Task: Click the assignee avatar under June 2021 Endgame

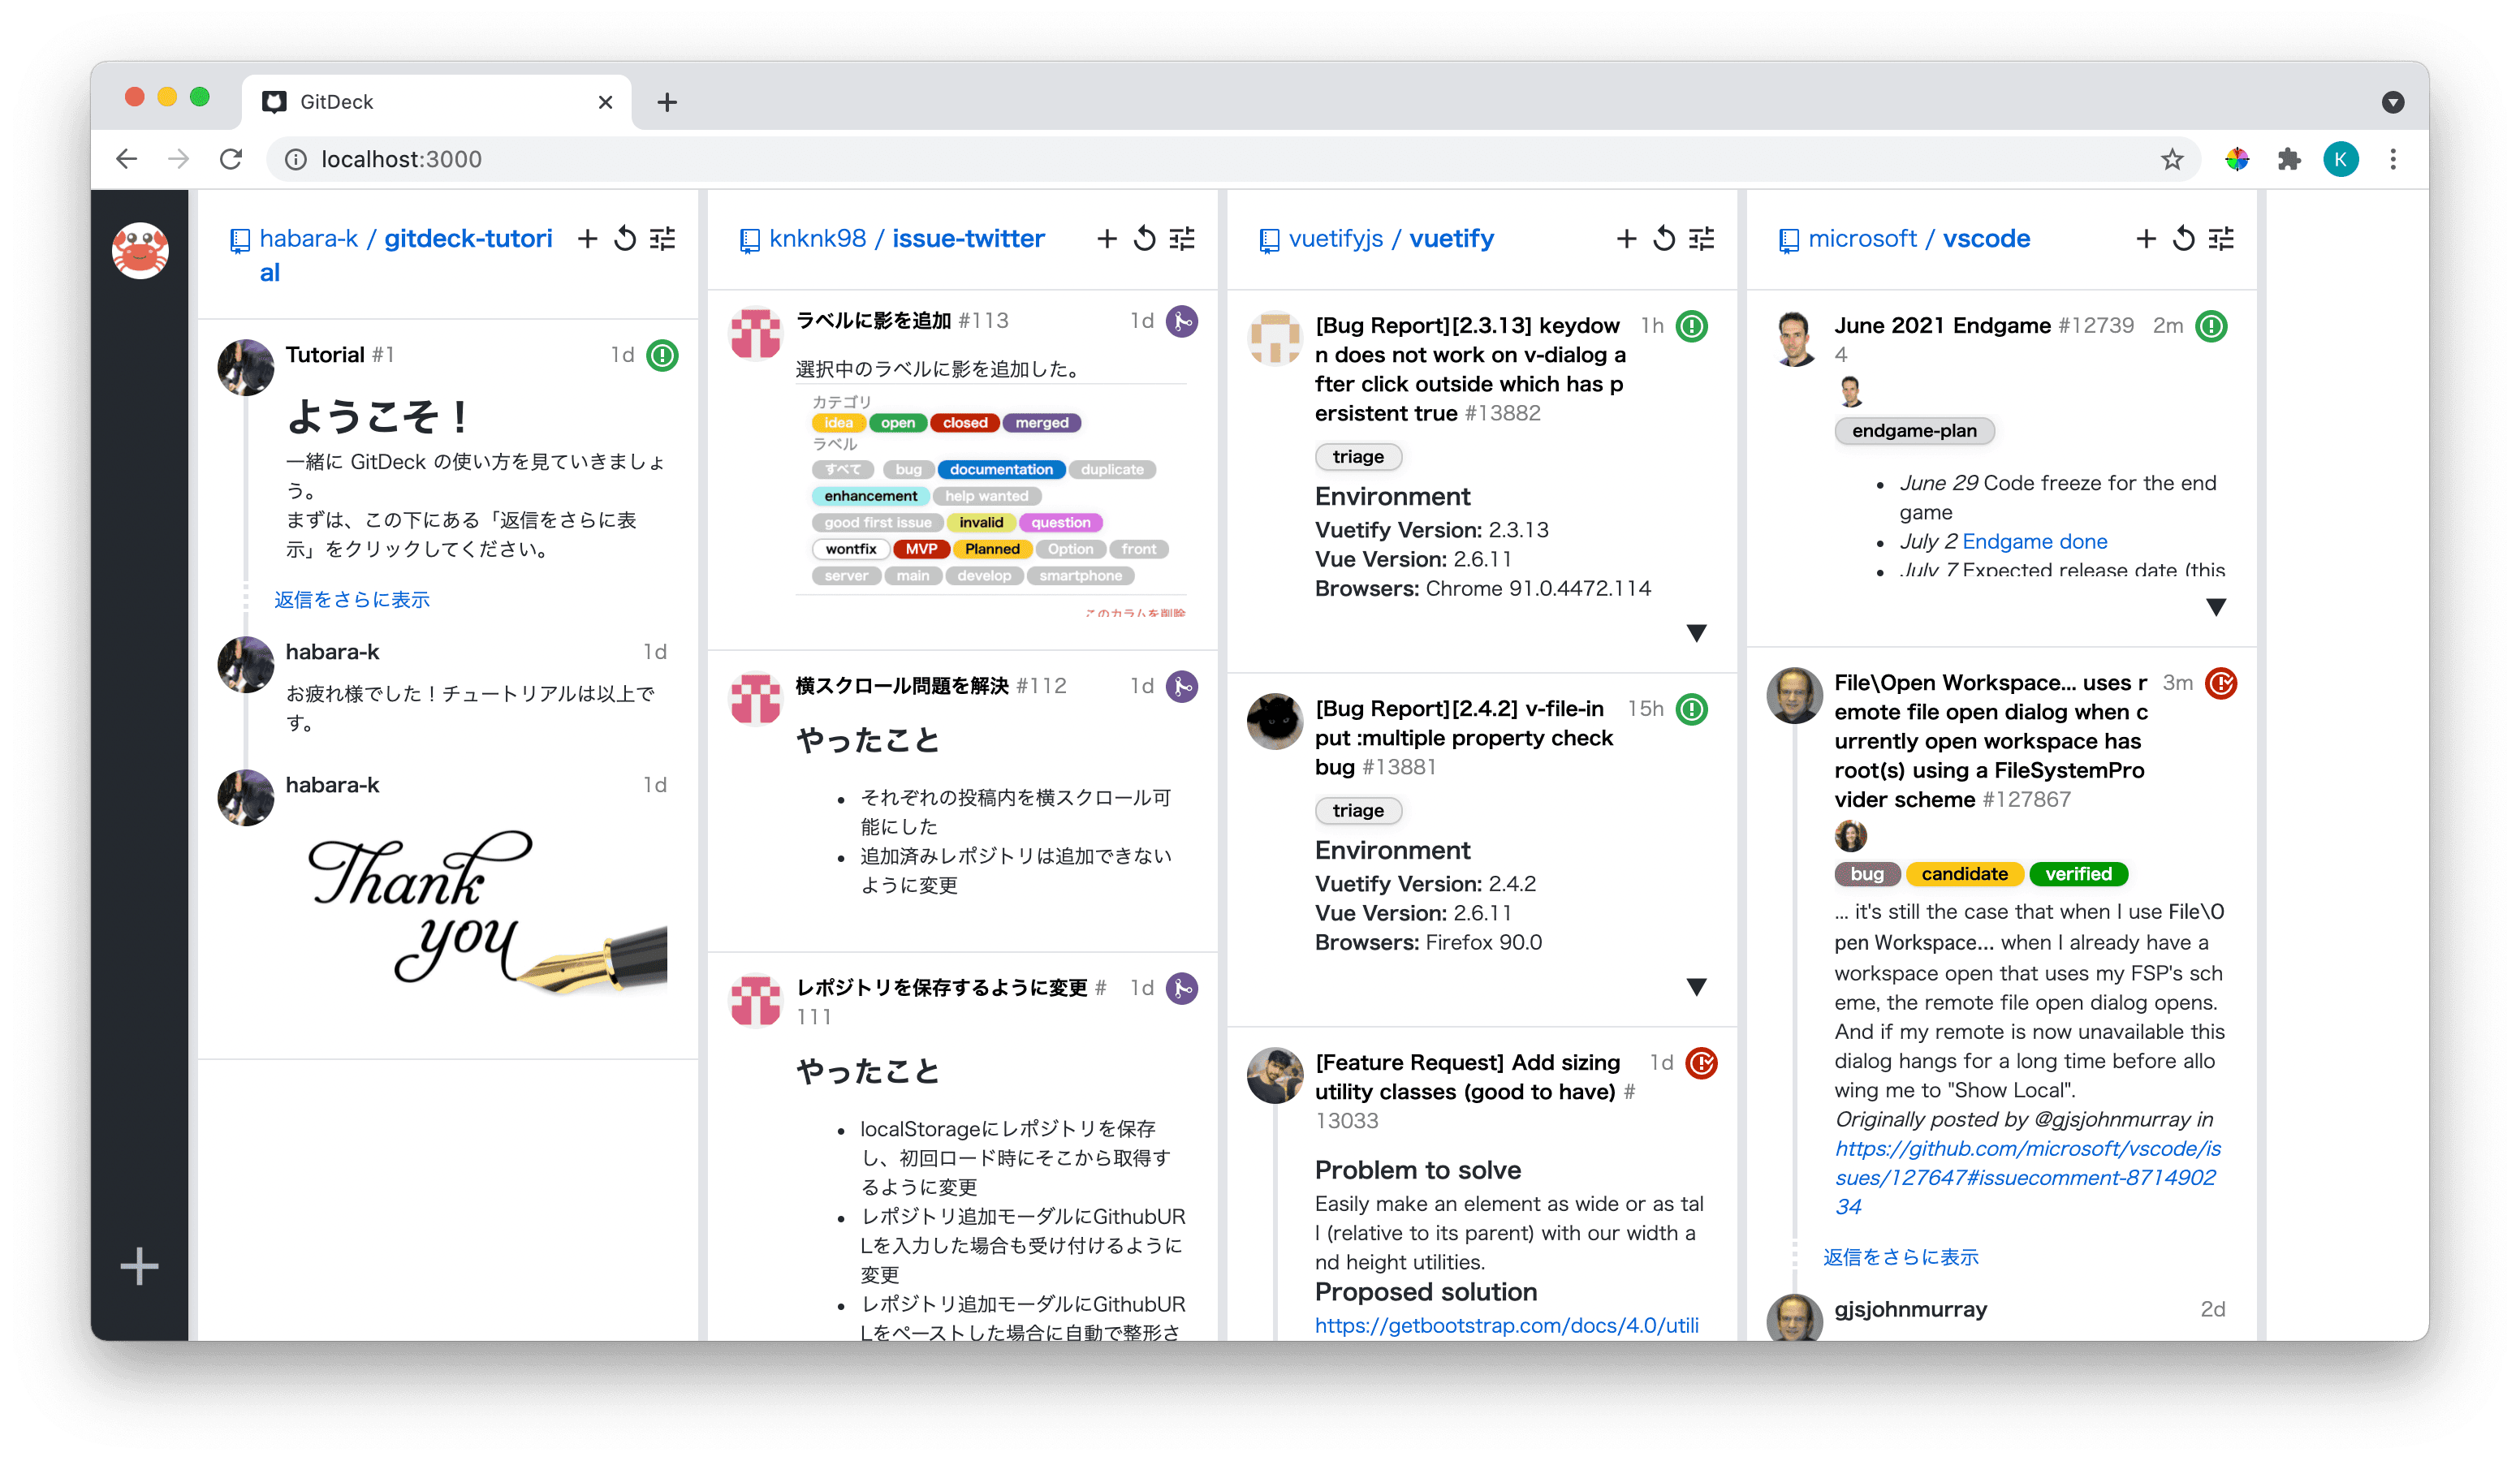Action: coord(1850,391)
